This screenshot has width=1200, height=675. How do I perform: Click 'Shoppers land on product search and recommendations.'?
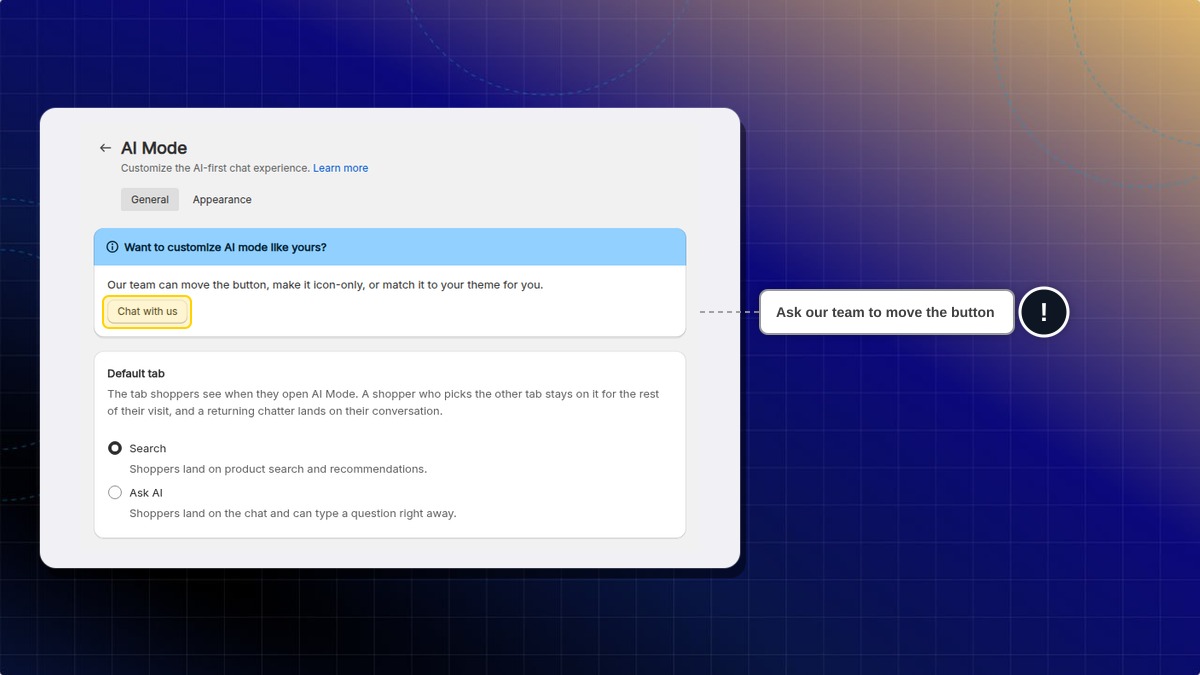tap(278, 469)
